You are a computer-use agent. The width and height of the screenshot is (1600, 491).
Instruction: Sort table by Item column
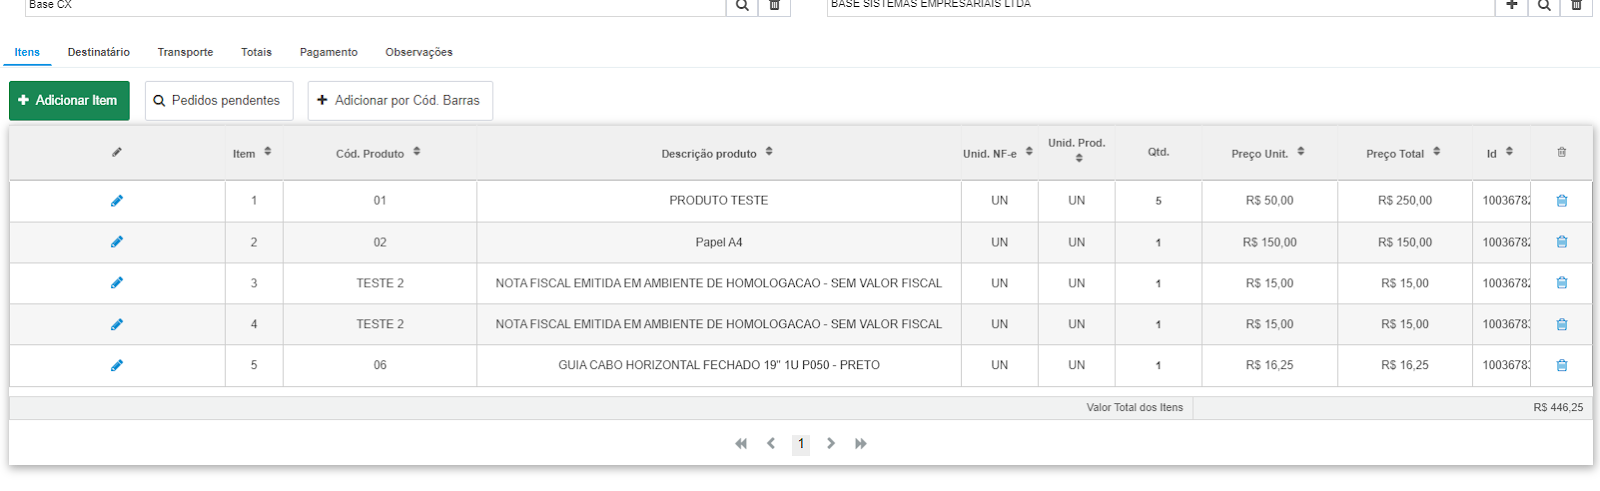[x=267, y=152]
